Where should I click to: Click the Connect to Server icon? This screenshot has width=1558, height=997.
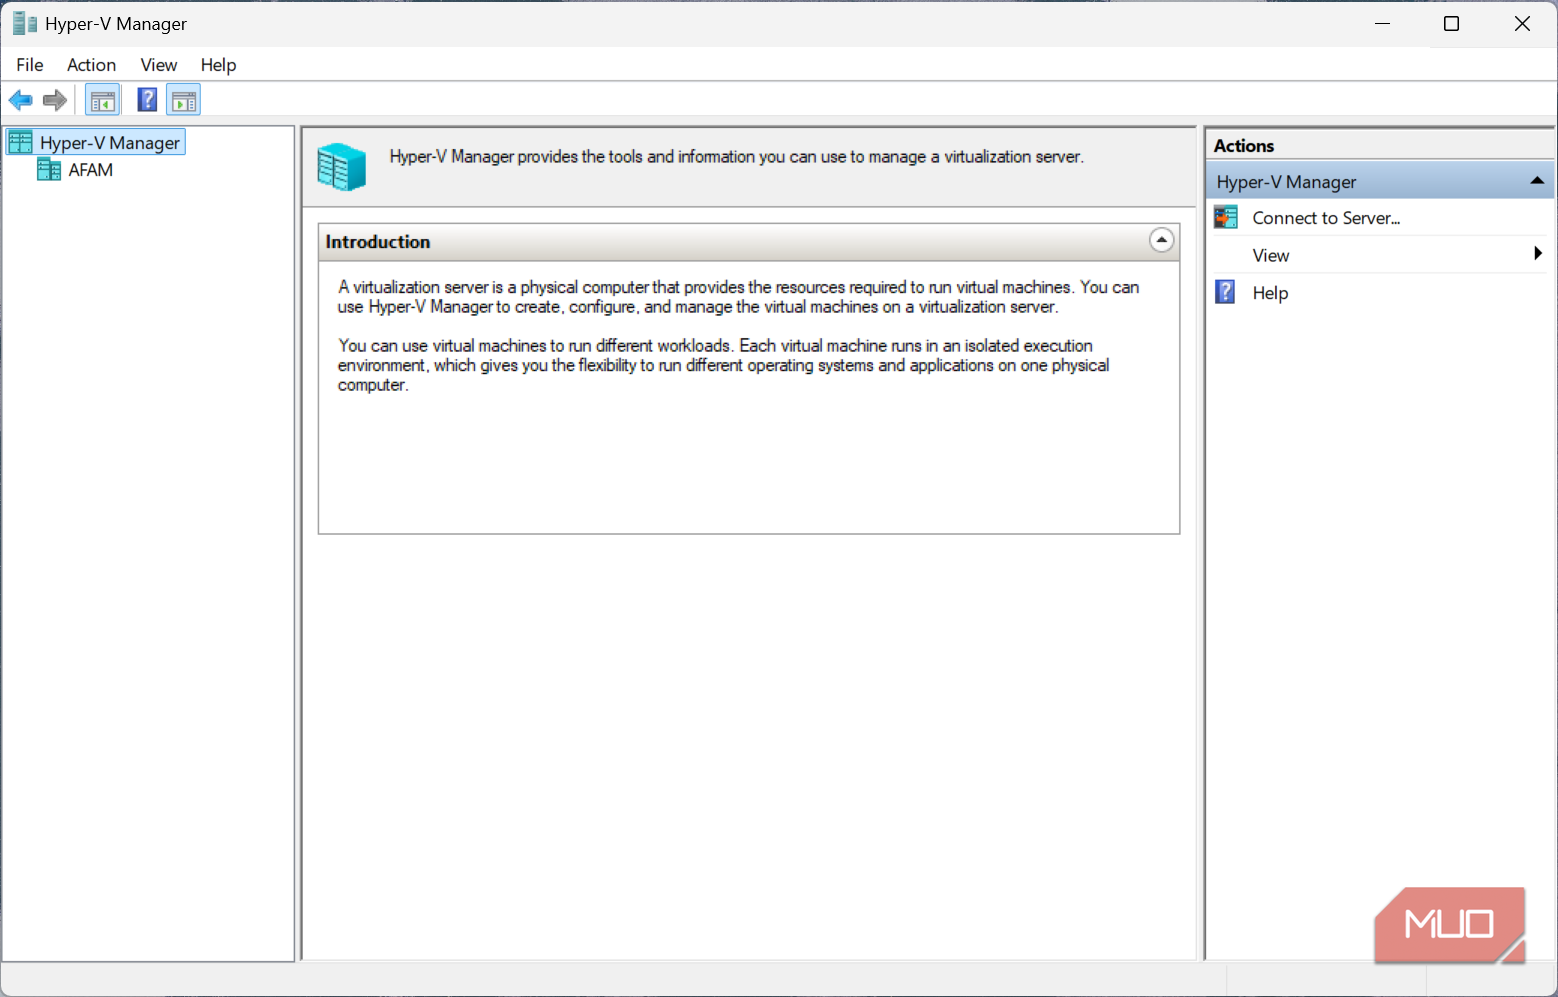pyautogui.click(x=1226, y=217)
